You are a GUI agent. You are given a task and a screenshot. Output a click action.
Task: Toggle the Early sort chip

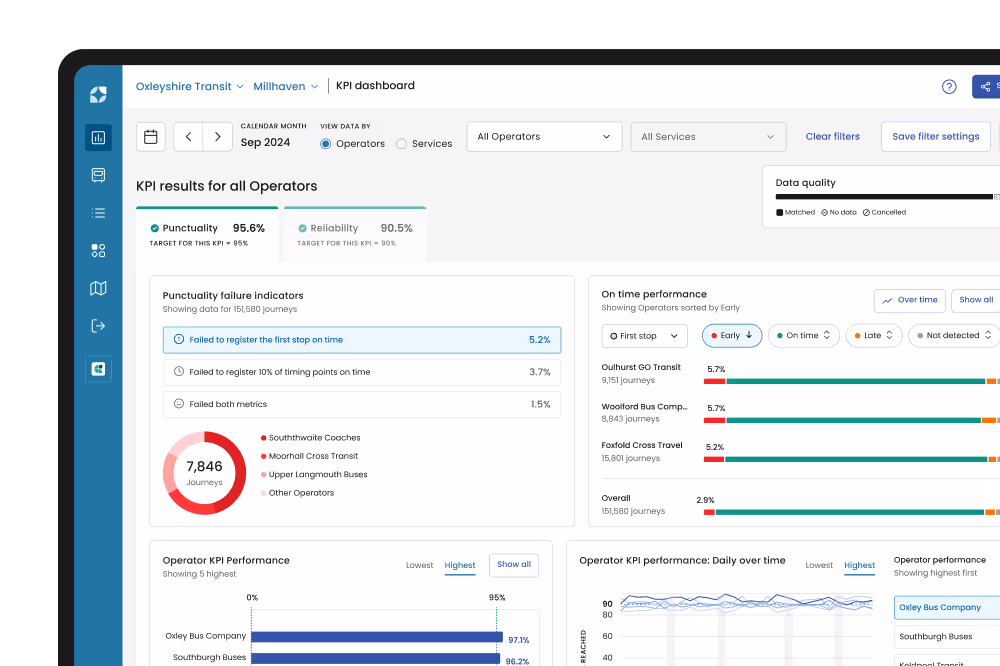(732, 336)
